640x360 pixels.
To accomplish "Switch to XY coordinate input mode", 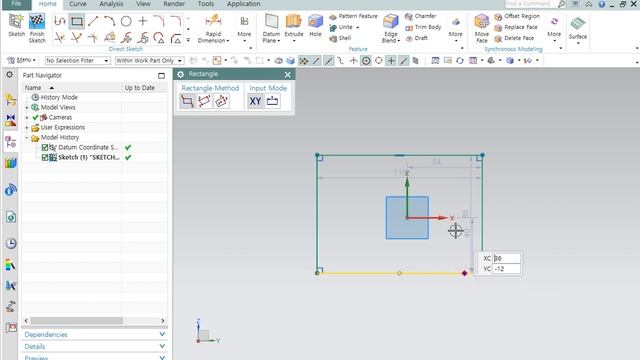I will click(x=255, y=101).
